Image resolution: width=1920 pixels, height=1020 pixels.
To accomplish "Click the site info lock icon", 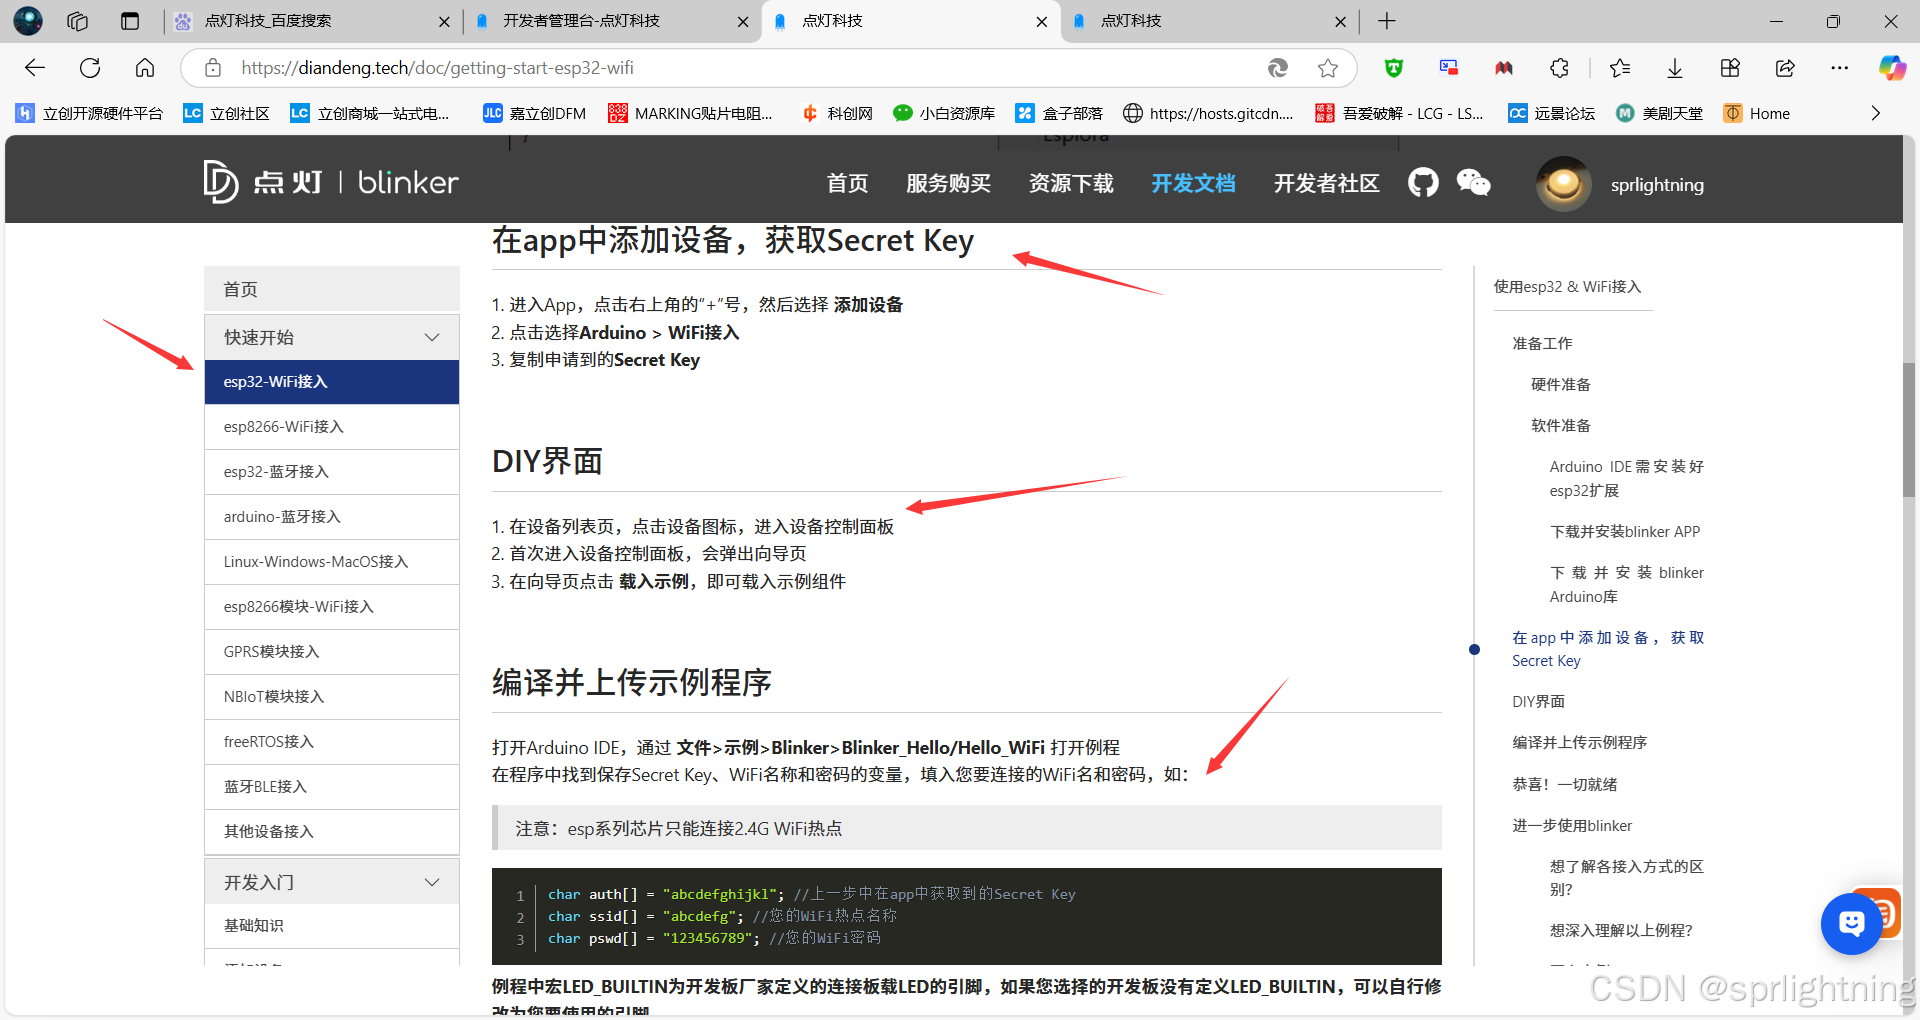I will (x=212, y=68).
